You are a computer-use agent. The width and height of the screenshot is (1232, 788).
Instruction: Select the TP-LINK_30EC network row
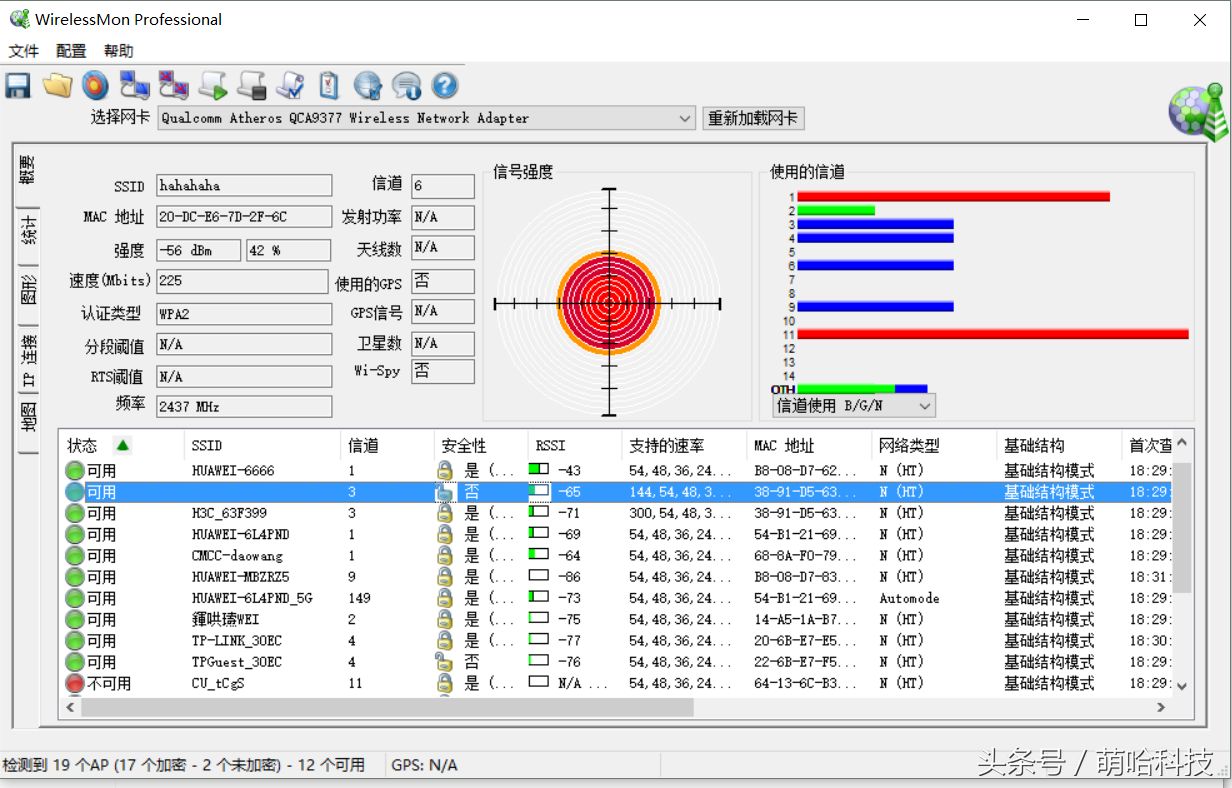pyautogui.click(x=616, y=641)
